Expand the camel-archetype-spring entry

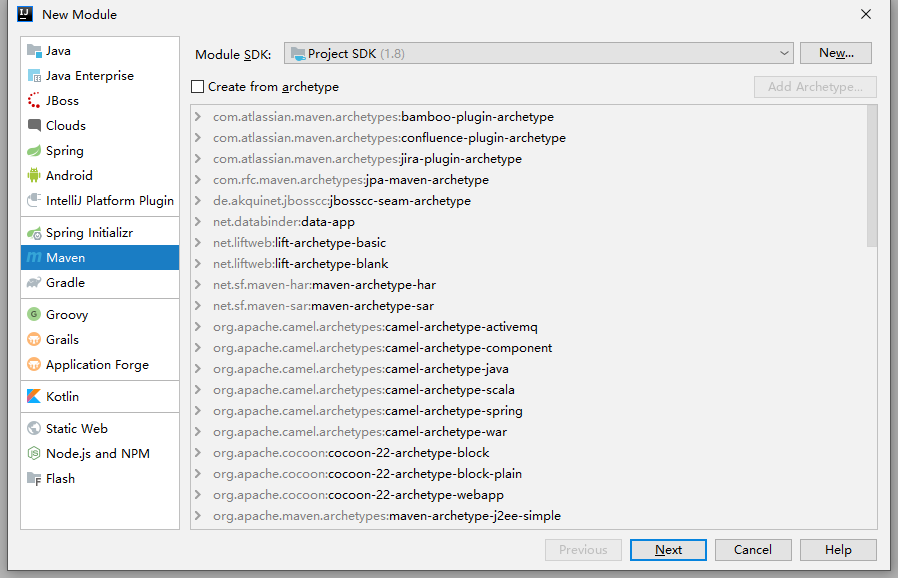click(x=198, y=411)
